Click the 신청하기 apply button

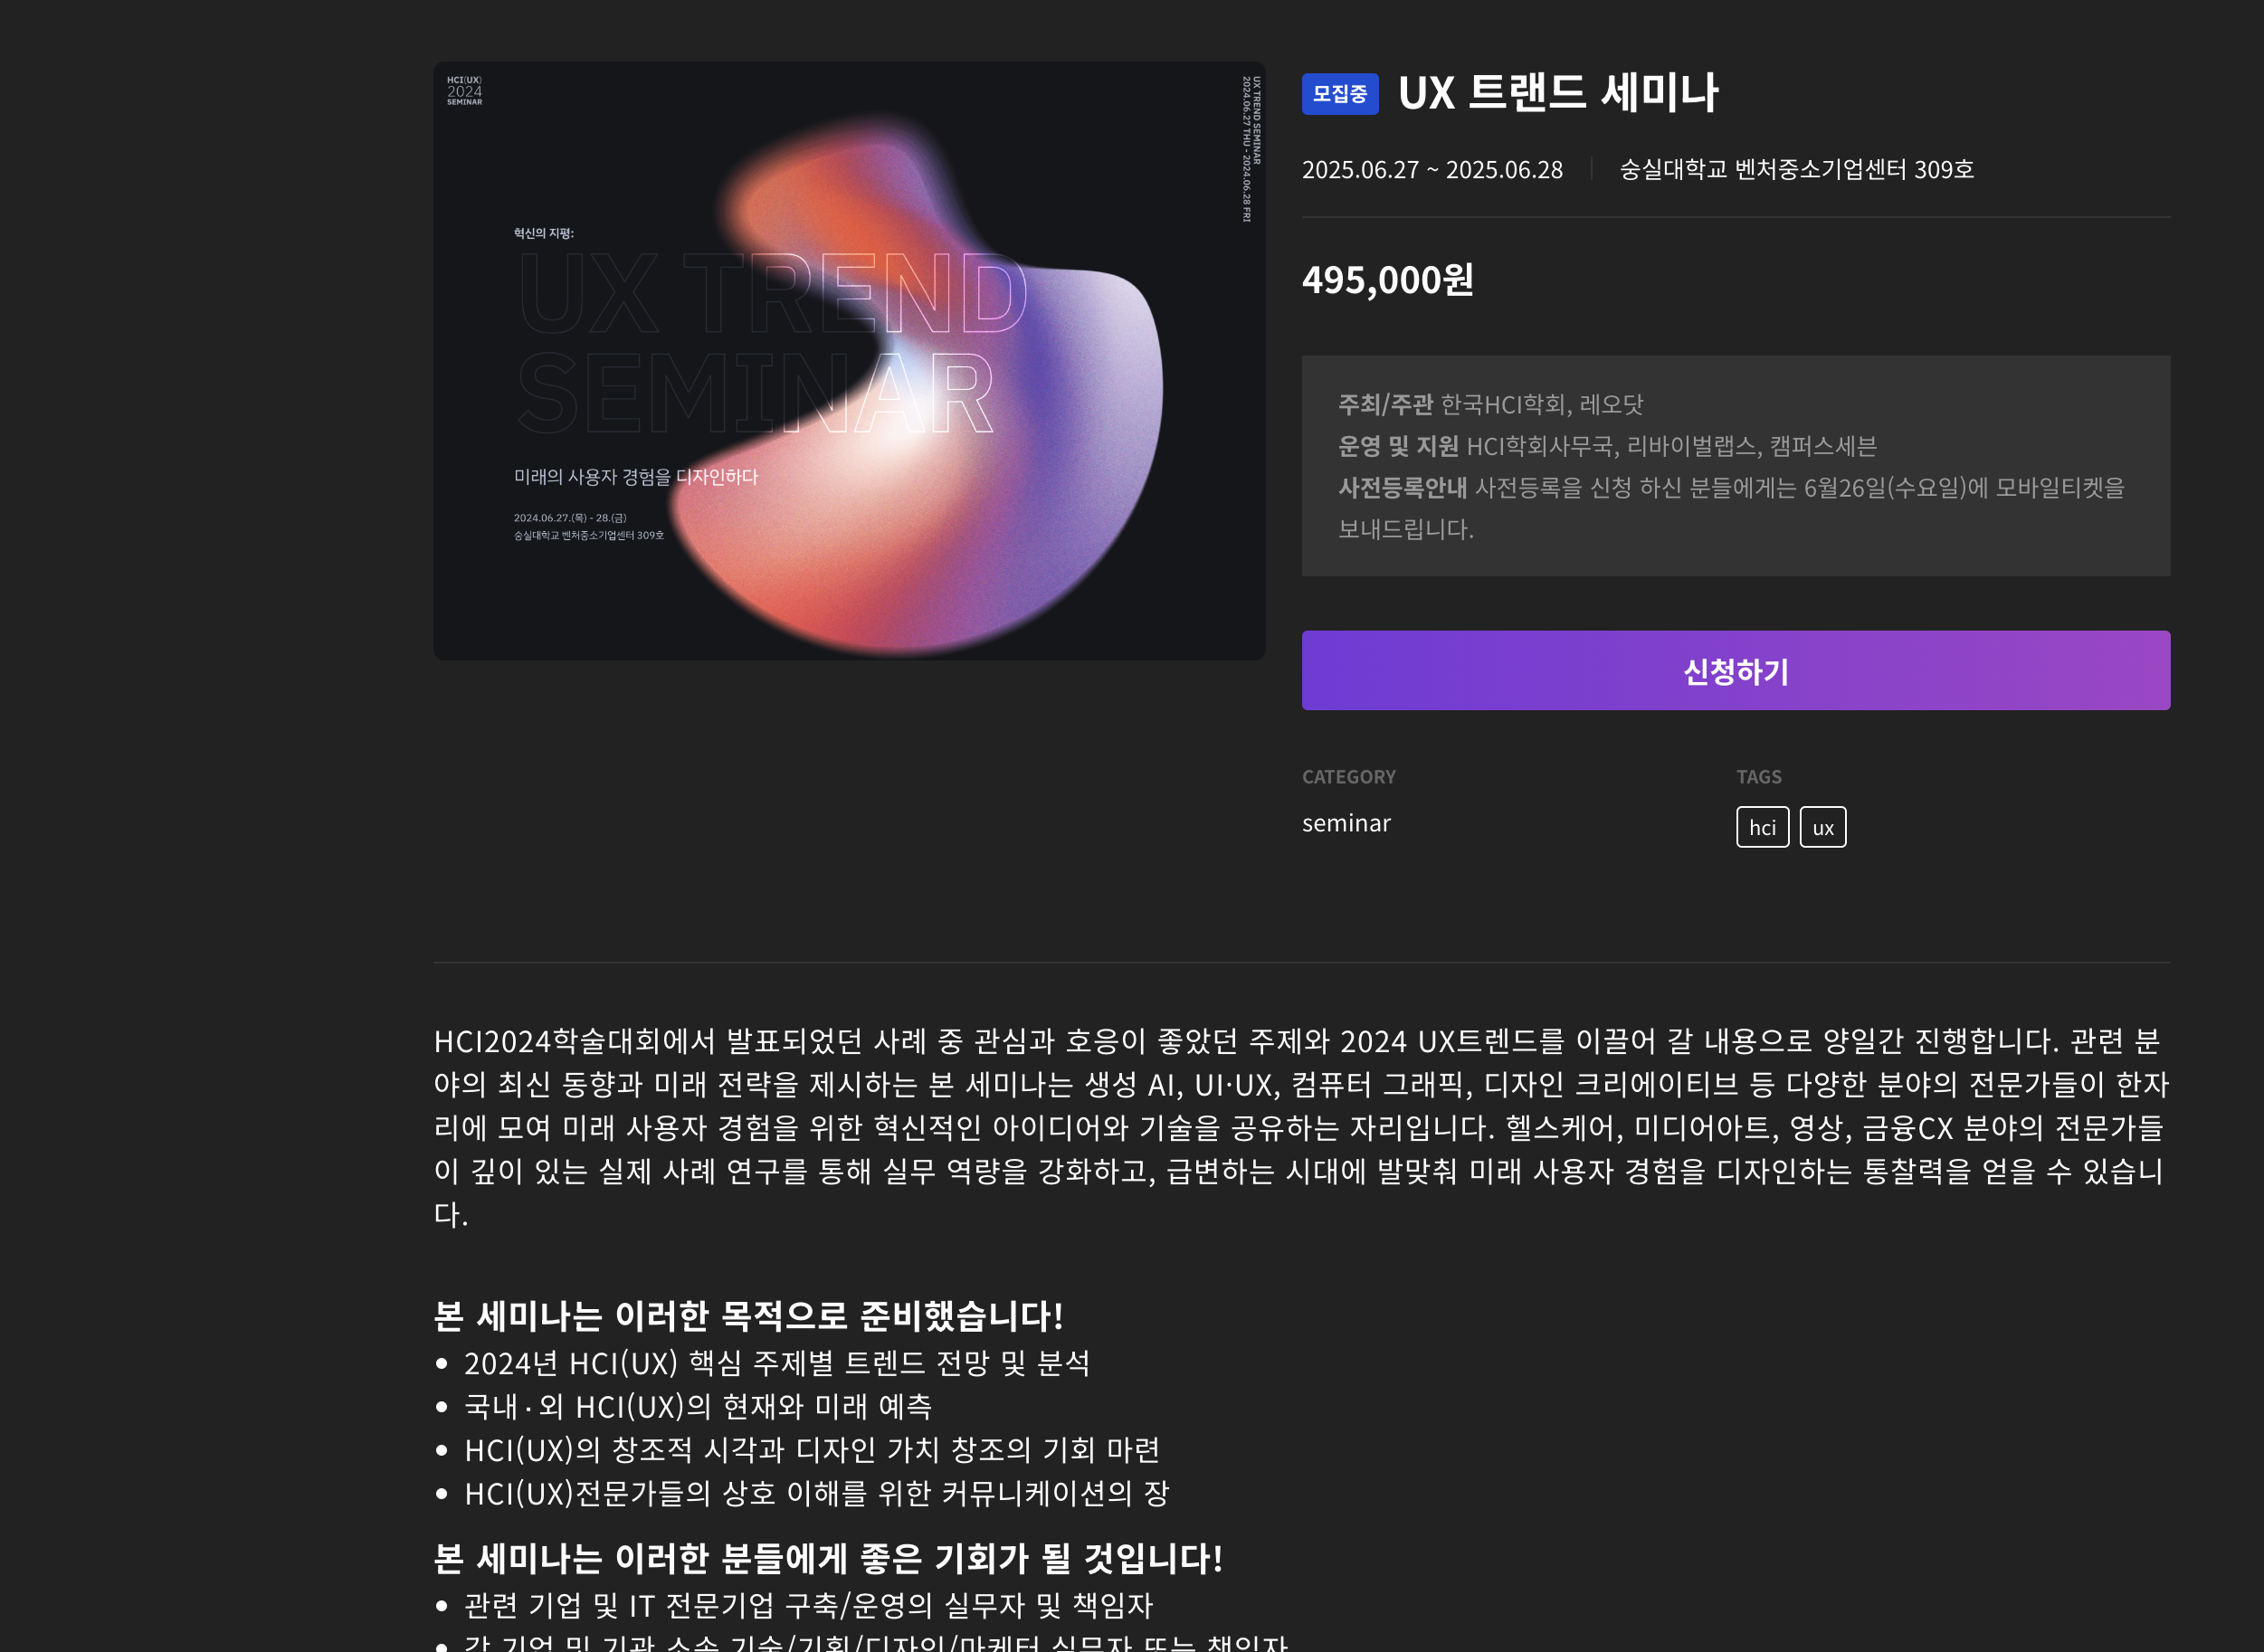pos(1735,670)
